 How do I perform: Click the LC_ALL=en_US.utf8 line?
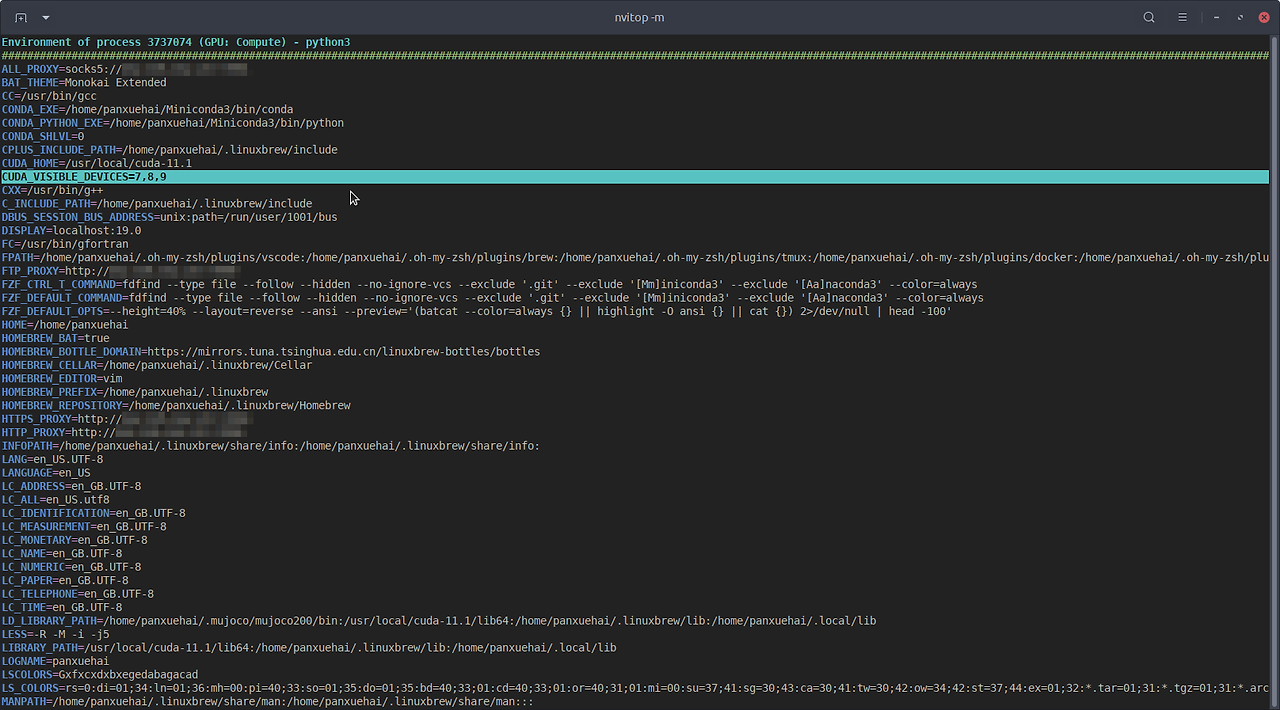pos(56,499)
